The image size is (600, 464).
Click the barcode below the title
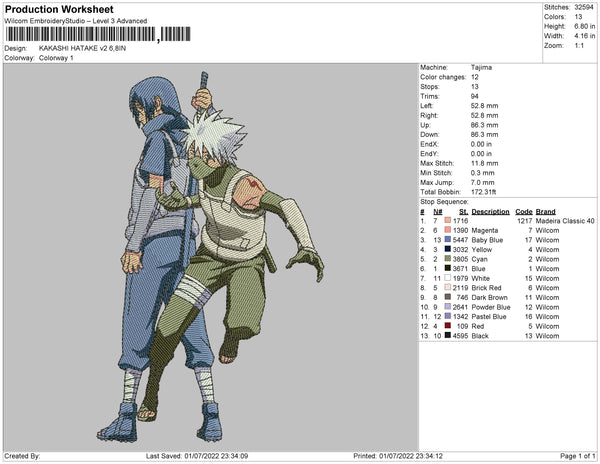pyautogui.click(x=98, y=34)
